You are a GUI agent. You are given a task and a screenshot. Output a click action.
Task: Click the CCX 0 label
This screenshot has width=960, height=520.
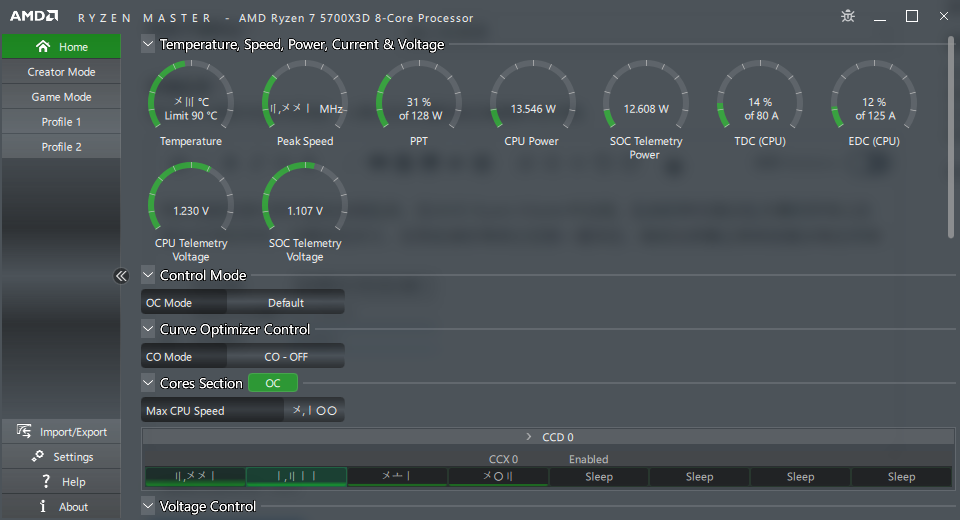pyautogui.click(x=503, y=459)
